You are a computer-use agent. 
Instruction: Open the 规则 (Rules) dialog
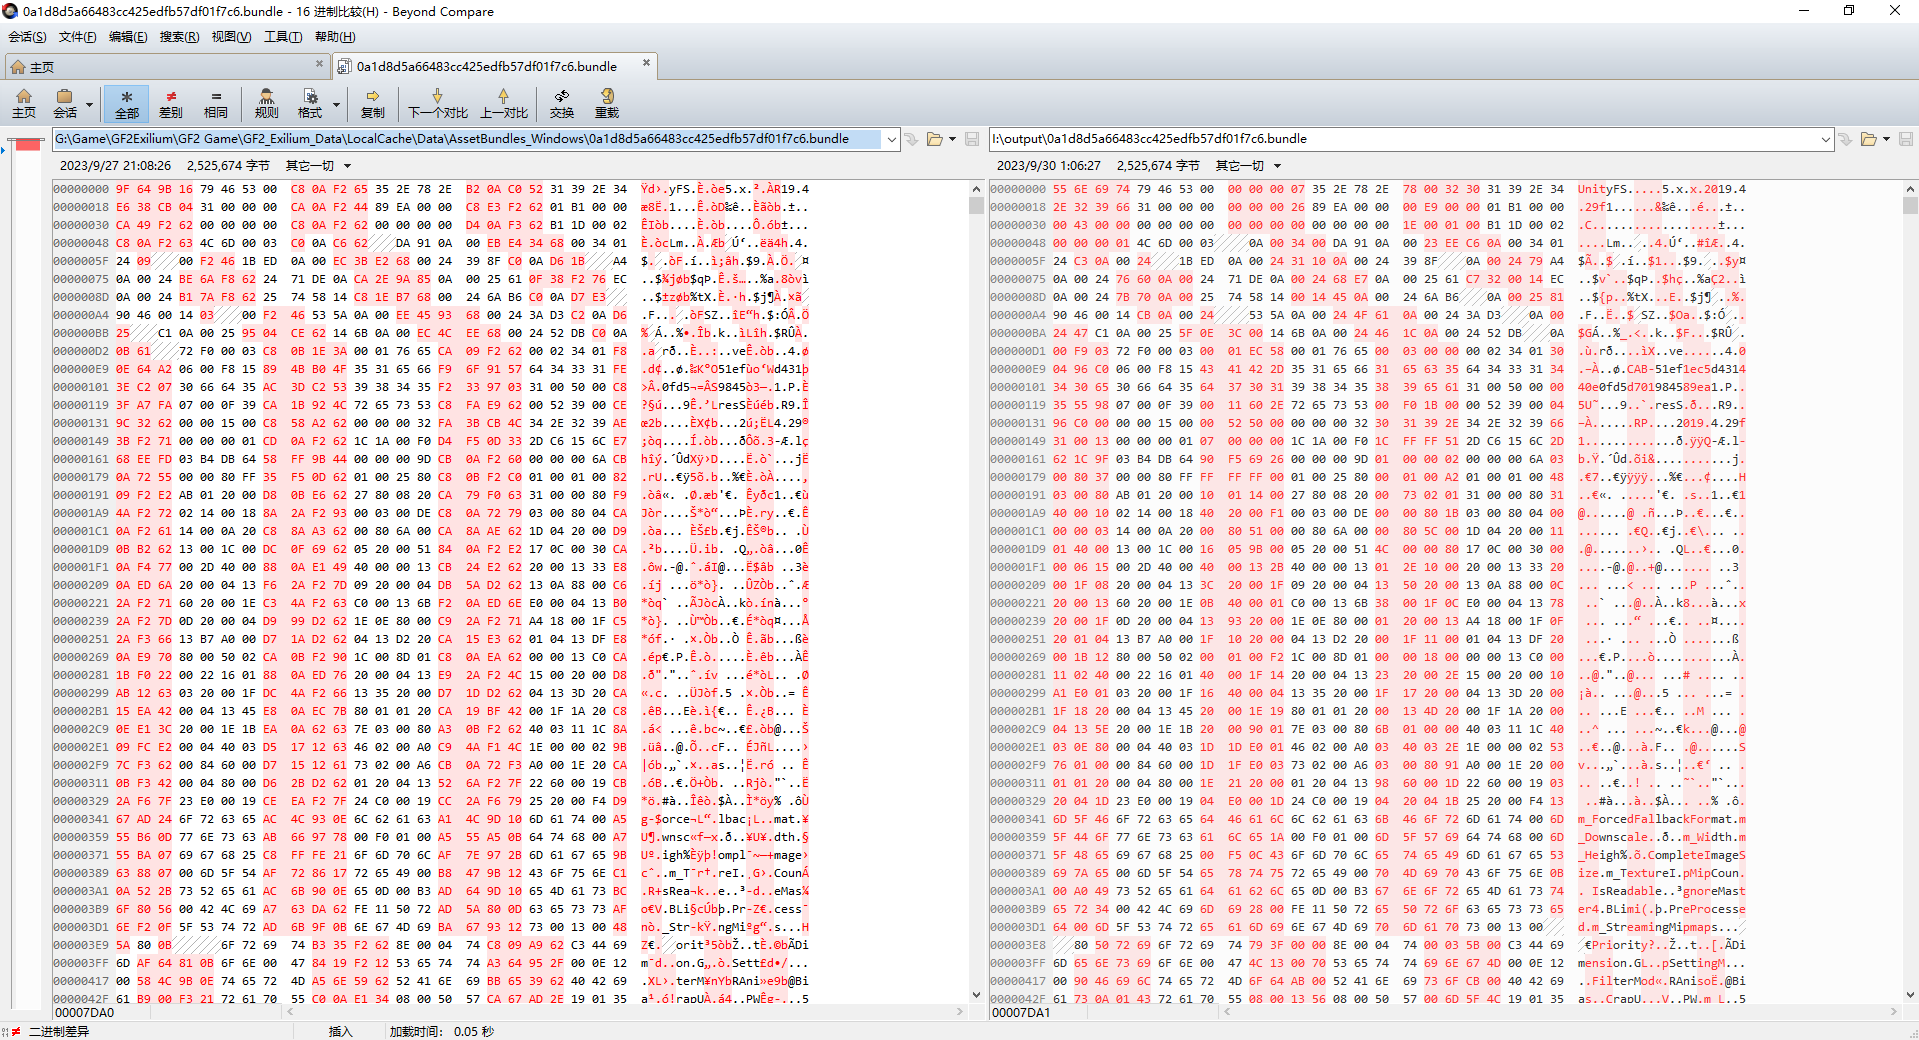(266, 103)
